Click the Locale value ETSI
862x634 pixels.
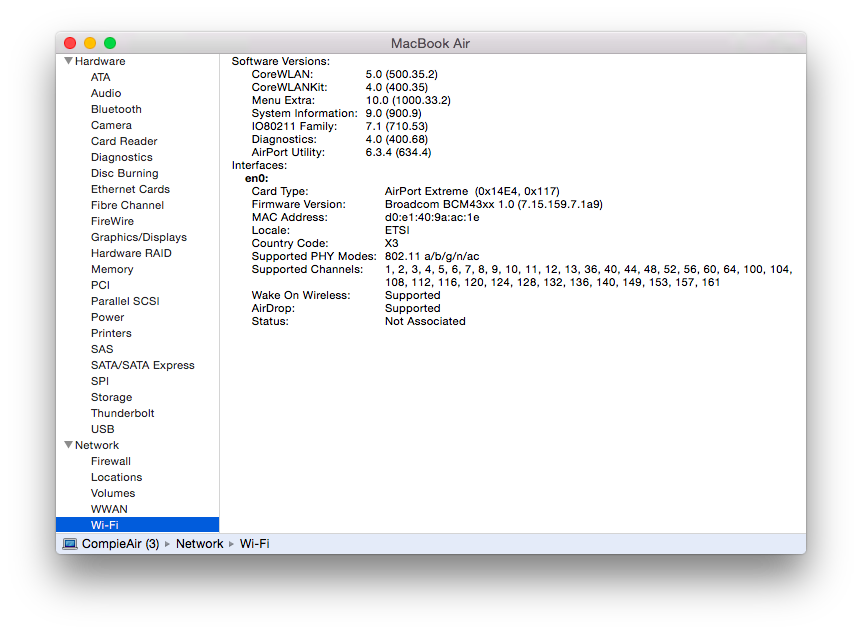[397, 230]
